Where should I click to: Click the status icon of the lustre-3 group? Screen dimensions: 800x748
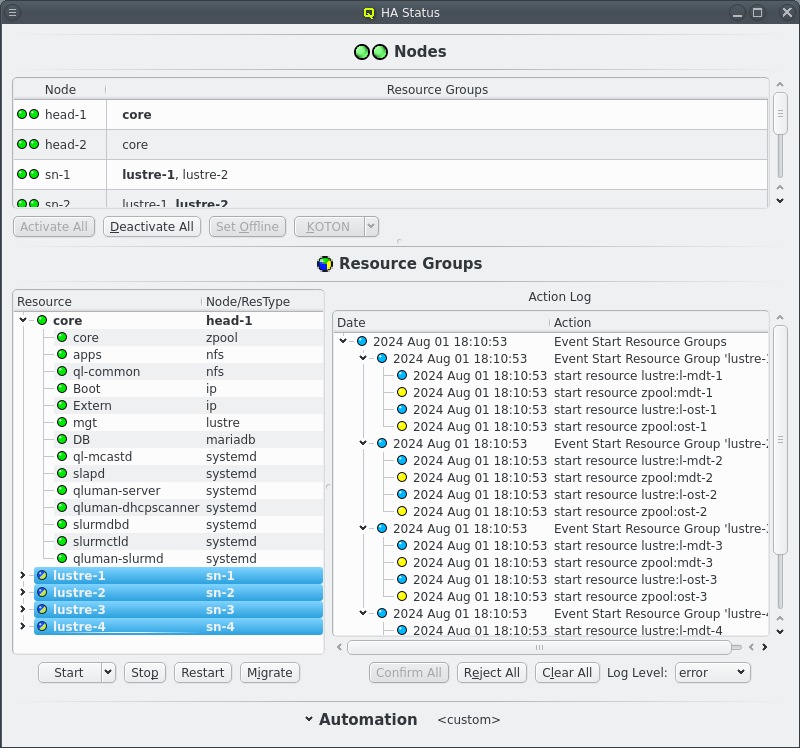pos(42,609)
